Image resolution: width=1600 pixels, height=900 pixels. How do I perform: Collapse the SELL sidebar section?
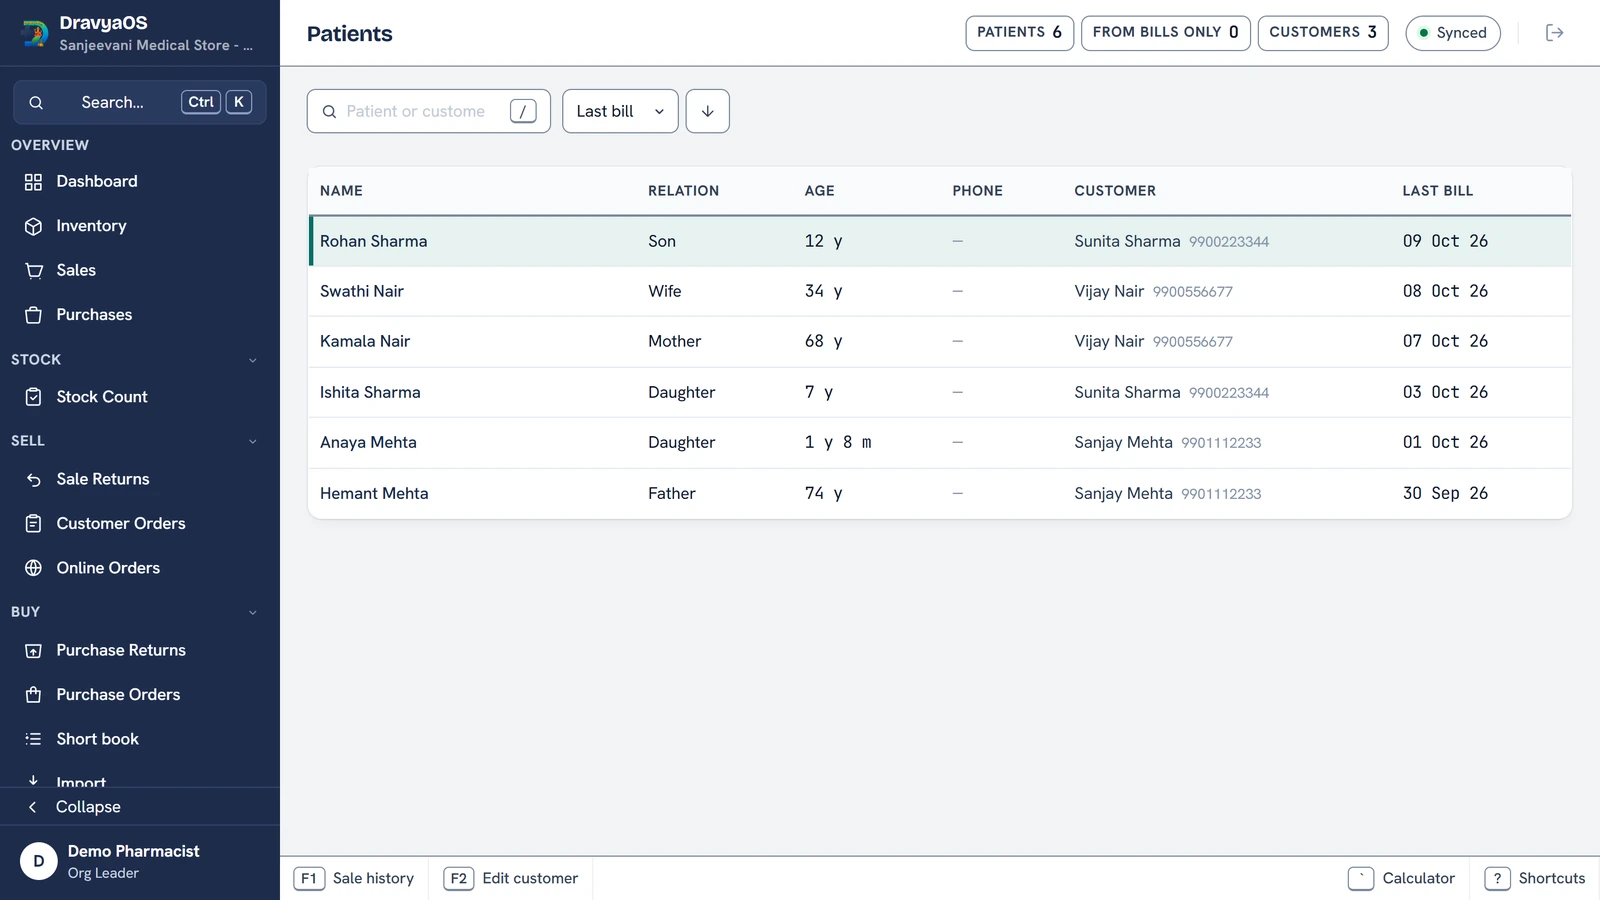pos(252,441)
